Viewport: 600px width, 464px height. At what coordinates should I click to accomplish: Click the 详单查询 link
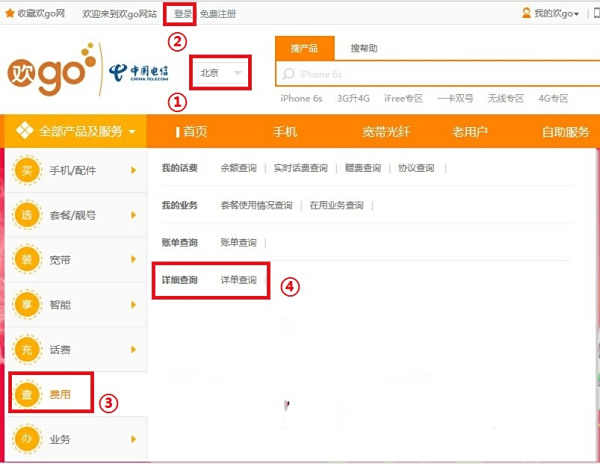[238, 280]
